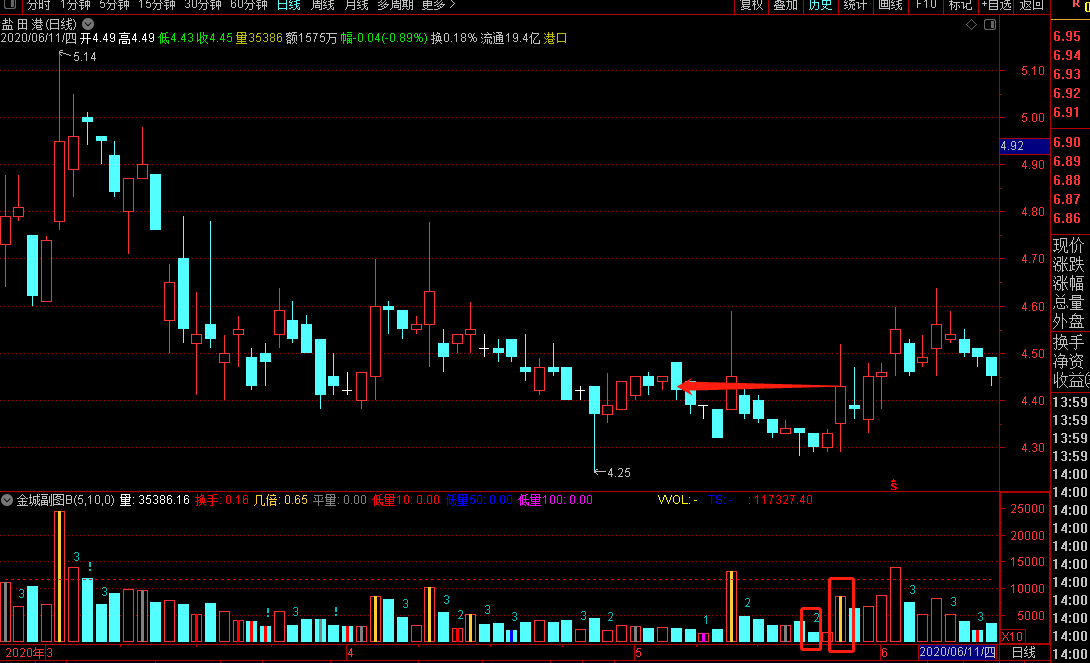Click the 涨跌 row in side panel
The height and width of the screenshot is (663, 1090).
tap(1068, 265)
